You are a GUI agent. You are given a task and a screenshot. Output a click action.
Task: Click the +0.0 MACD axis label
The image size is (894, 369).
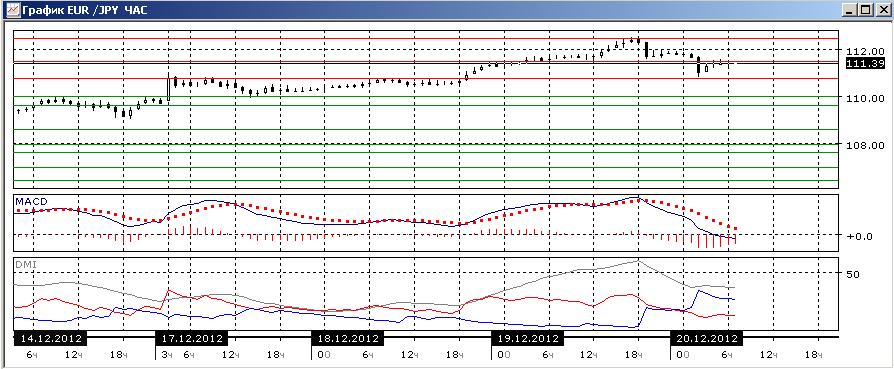tap(860, 236)
